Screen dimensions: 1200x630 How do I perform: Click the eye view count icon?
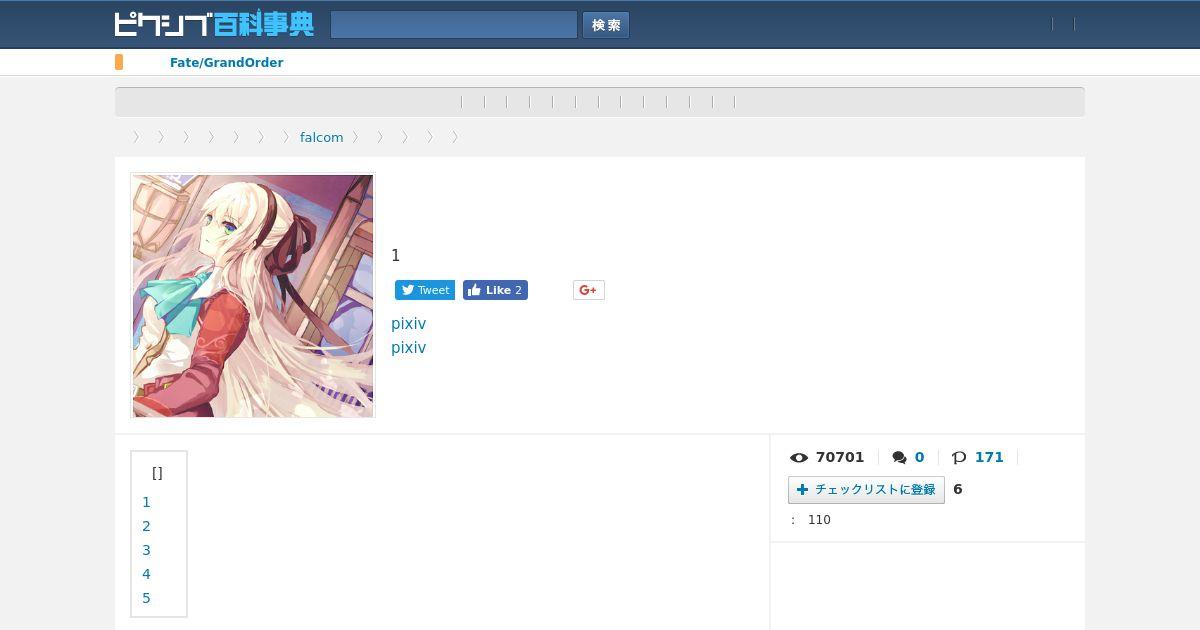[799, 457]
